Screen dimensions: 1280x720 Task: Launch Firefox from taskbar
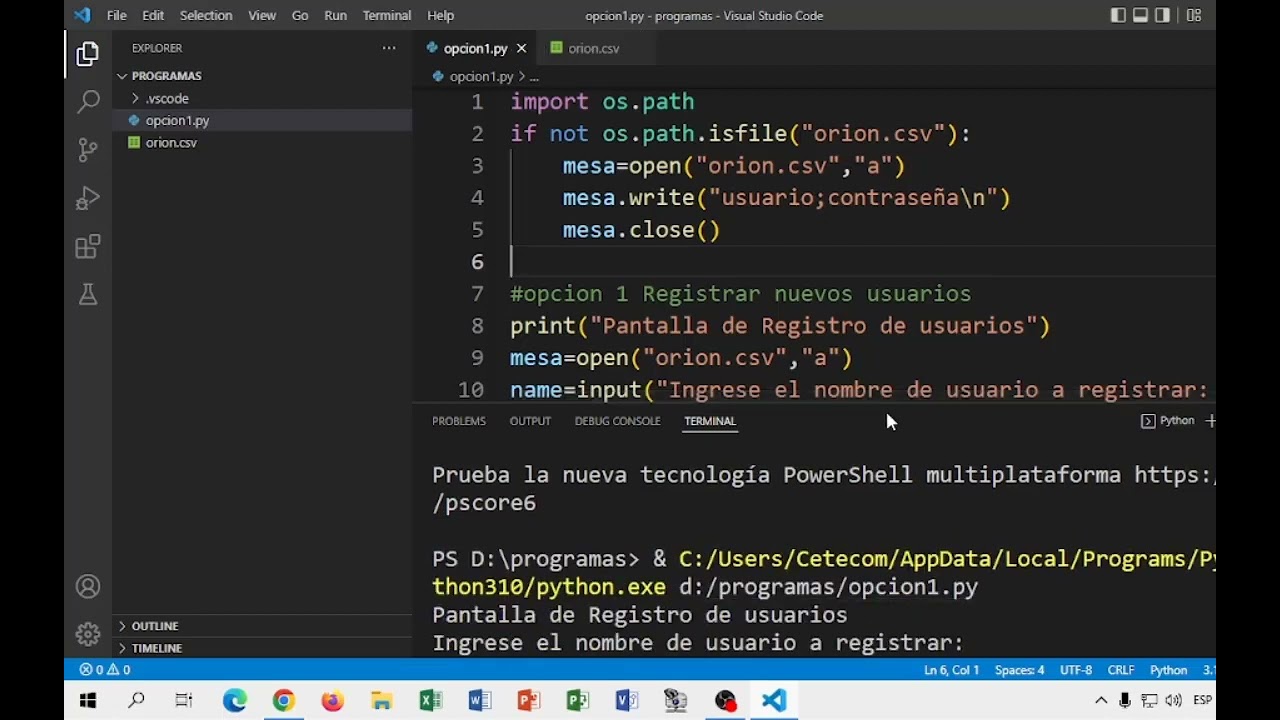[x=332, y=701]
